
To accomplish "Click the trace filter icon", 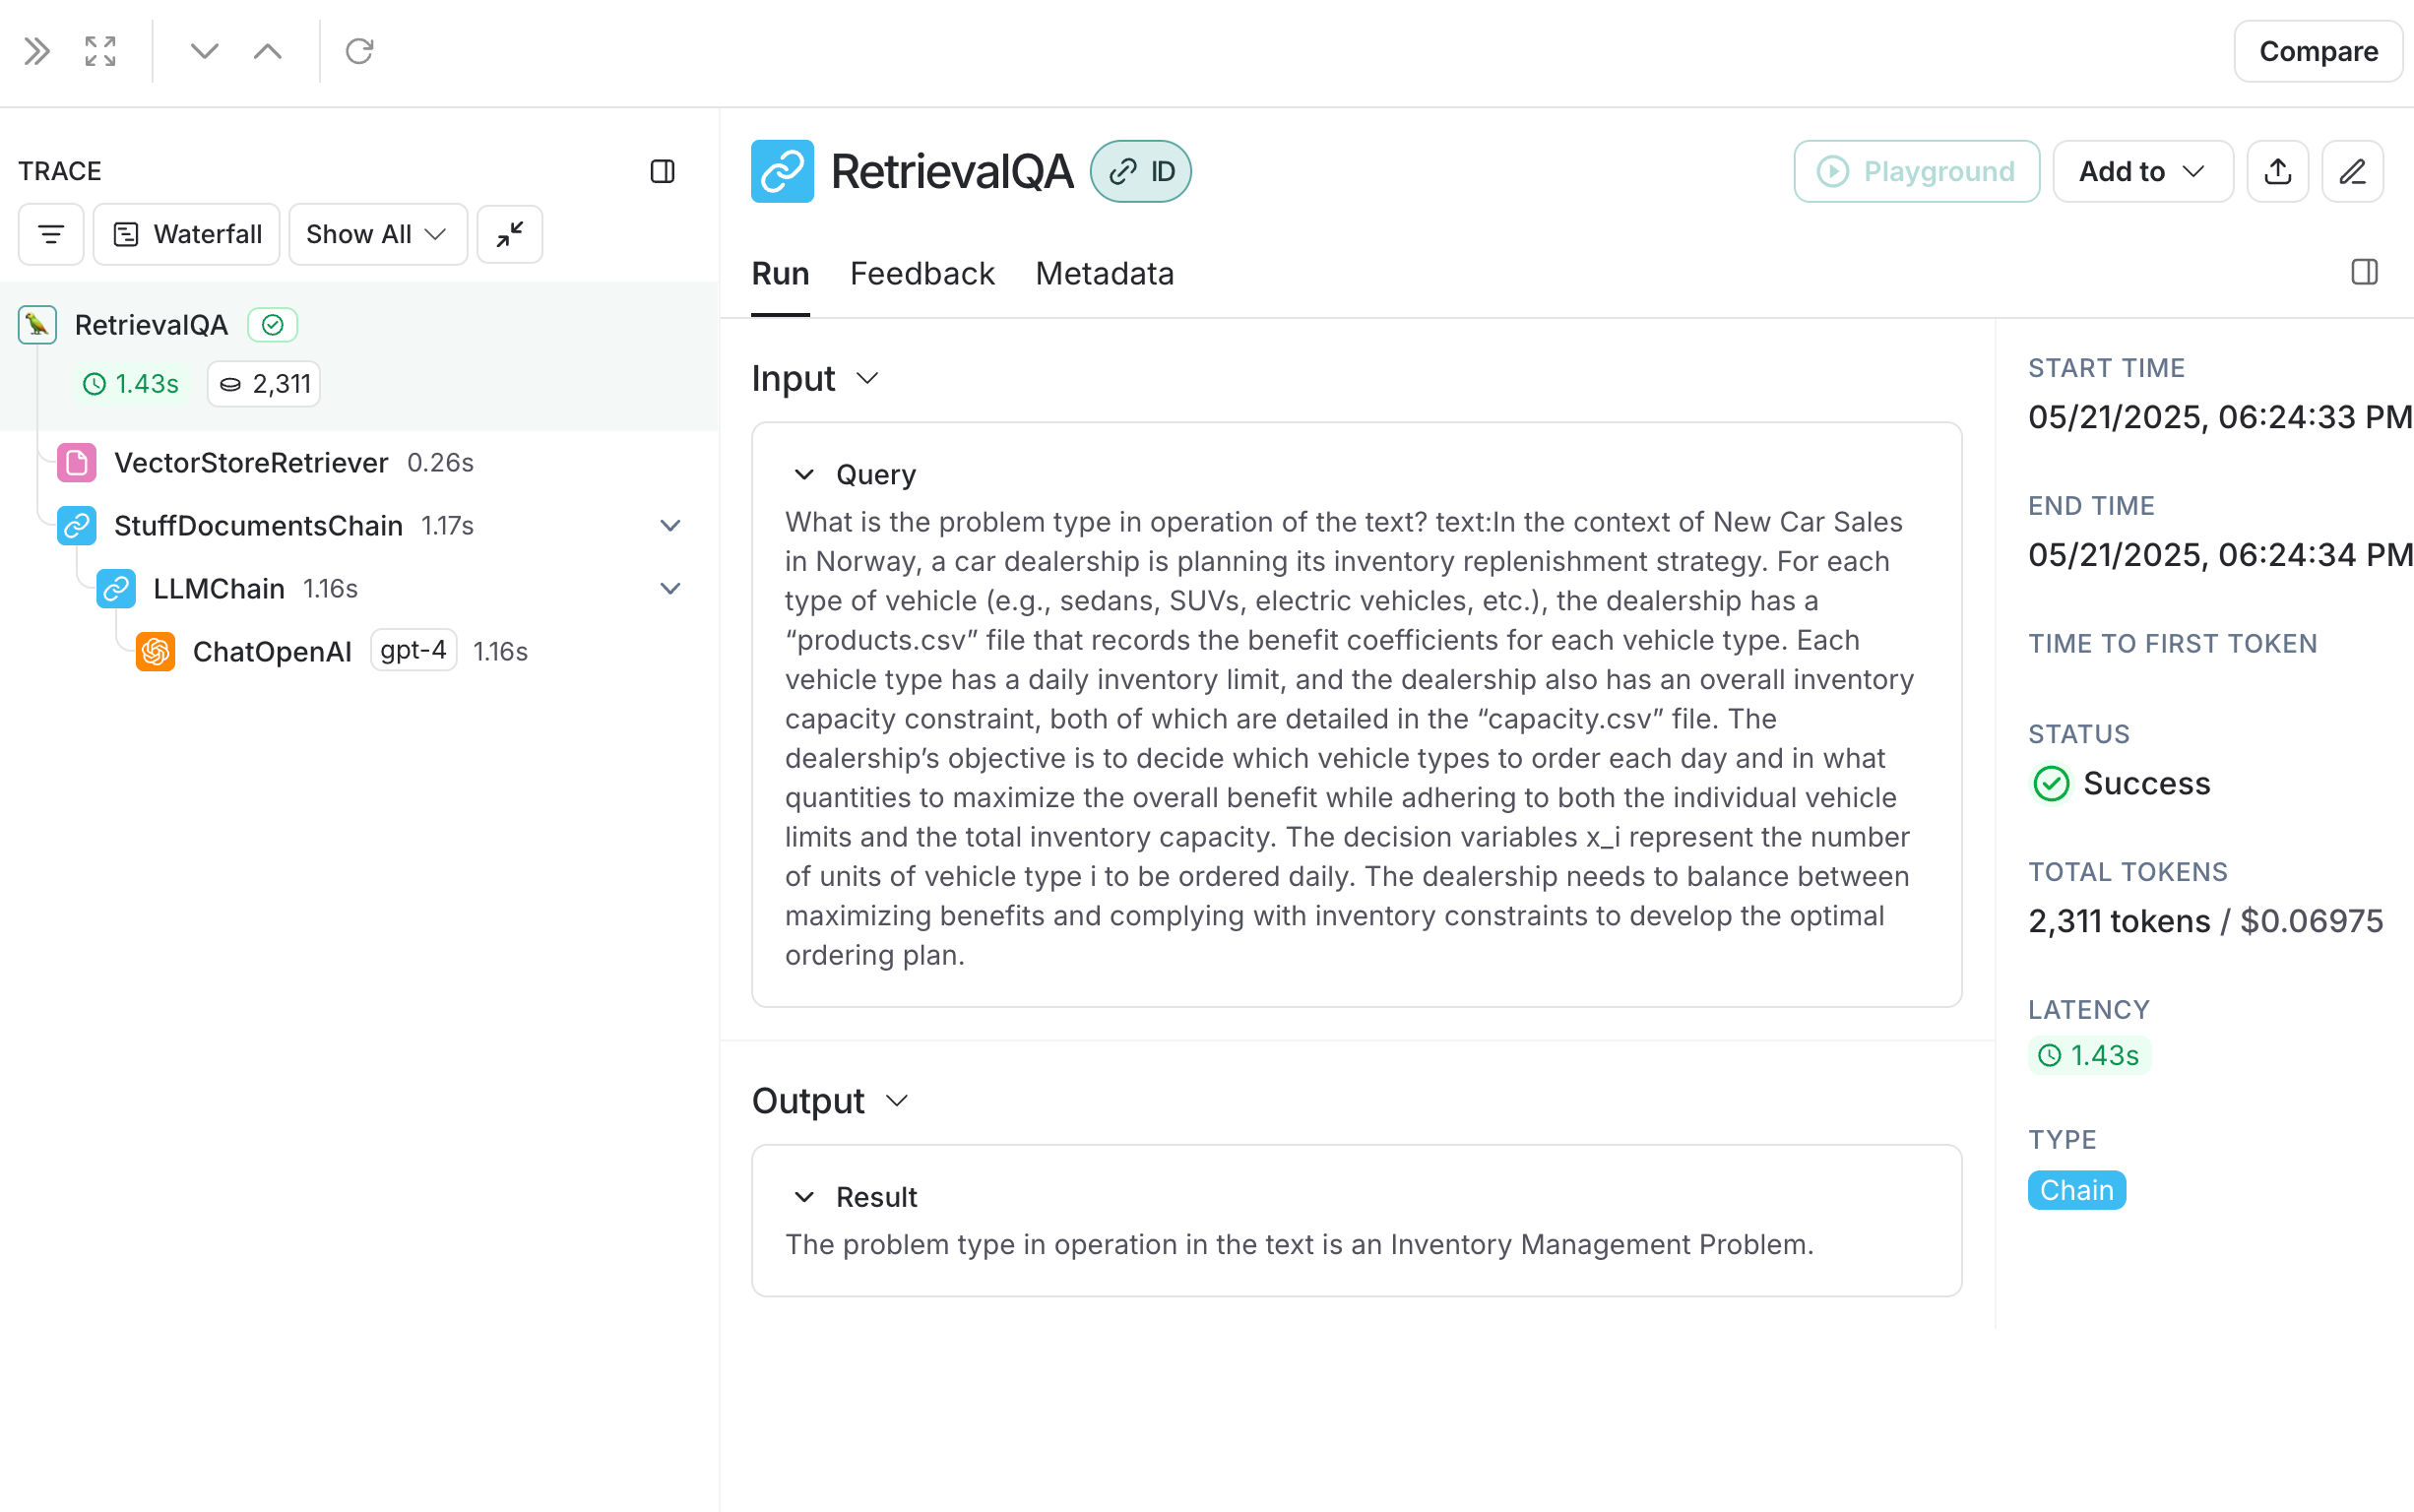I will [x=51, y=234].
